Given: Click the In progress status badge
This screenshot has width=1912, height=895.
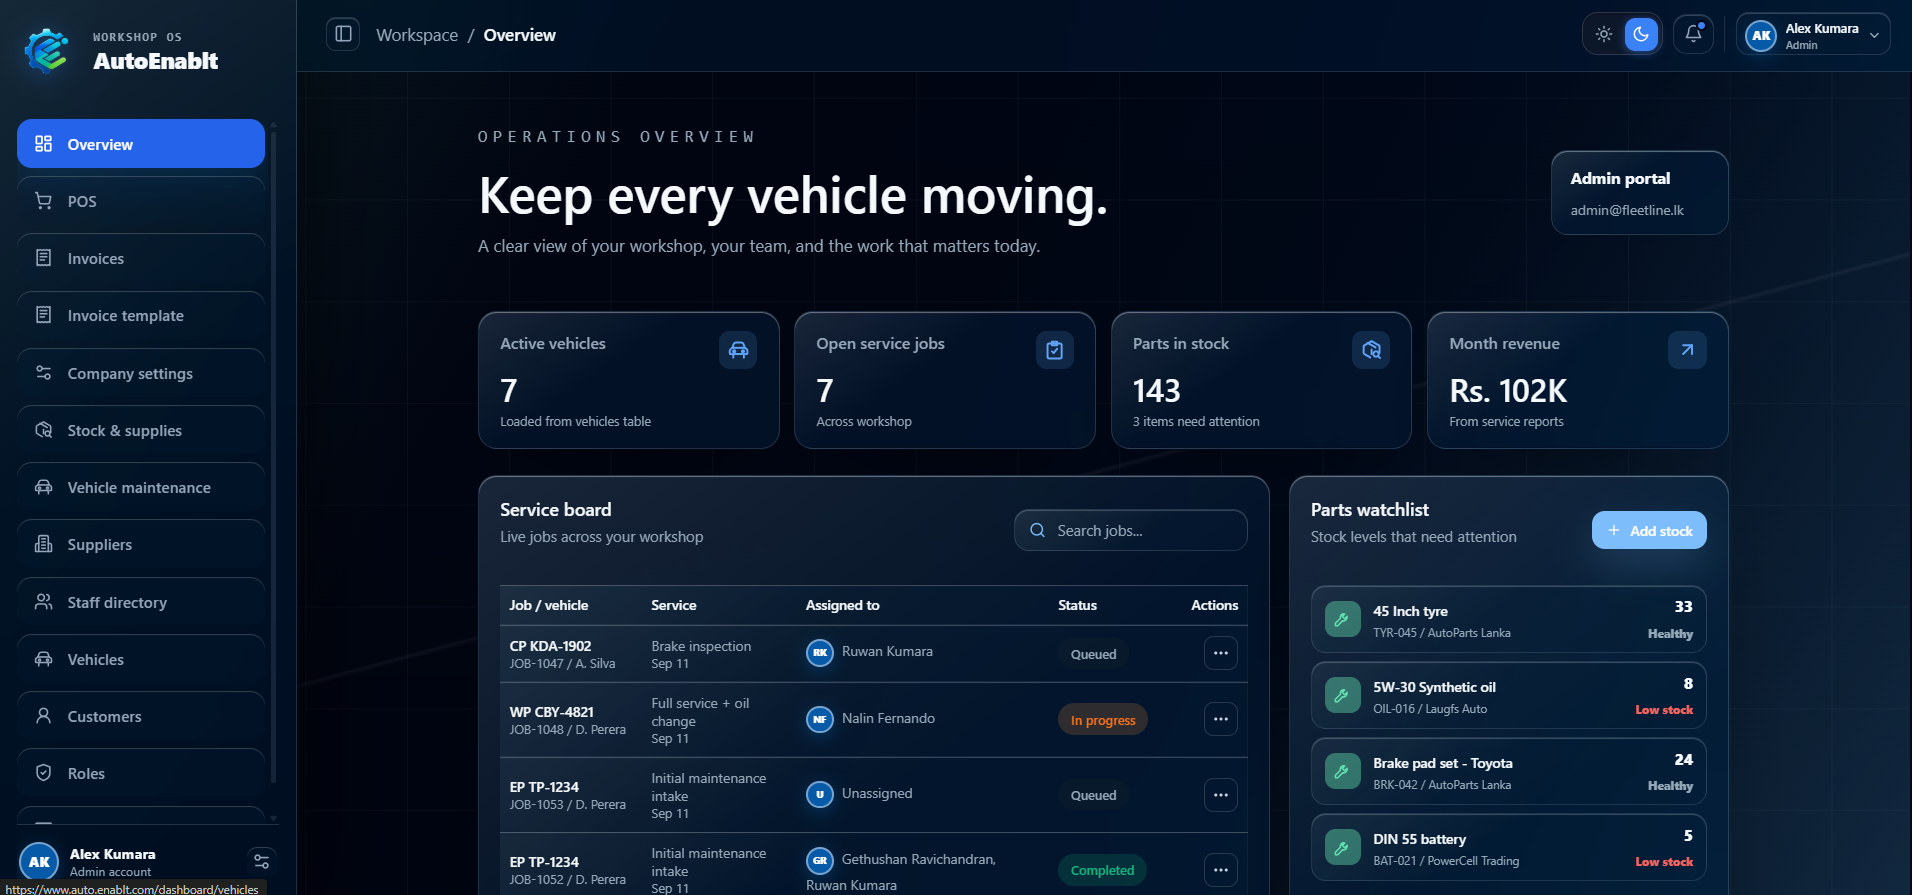Looking at the screenshot, I should coord(1103,720).
